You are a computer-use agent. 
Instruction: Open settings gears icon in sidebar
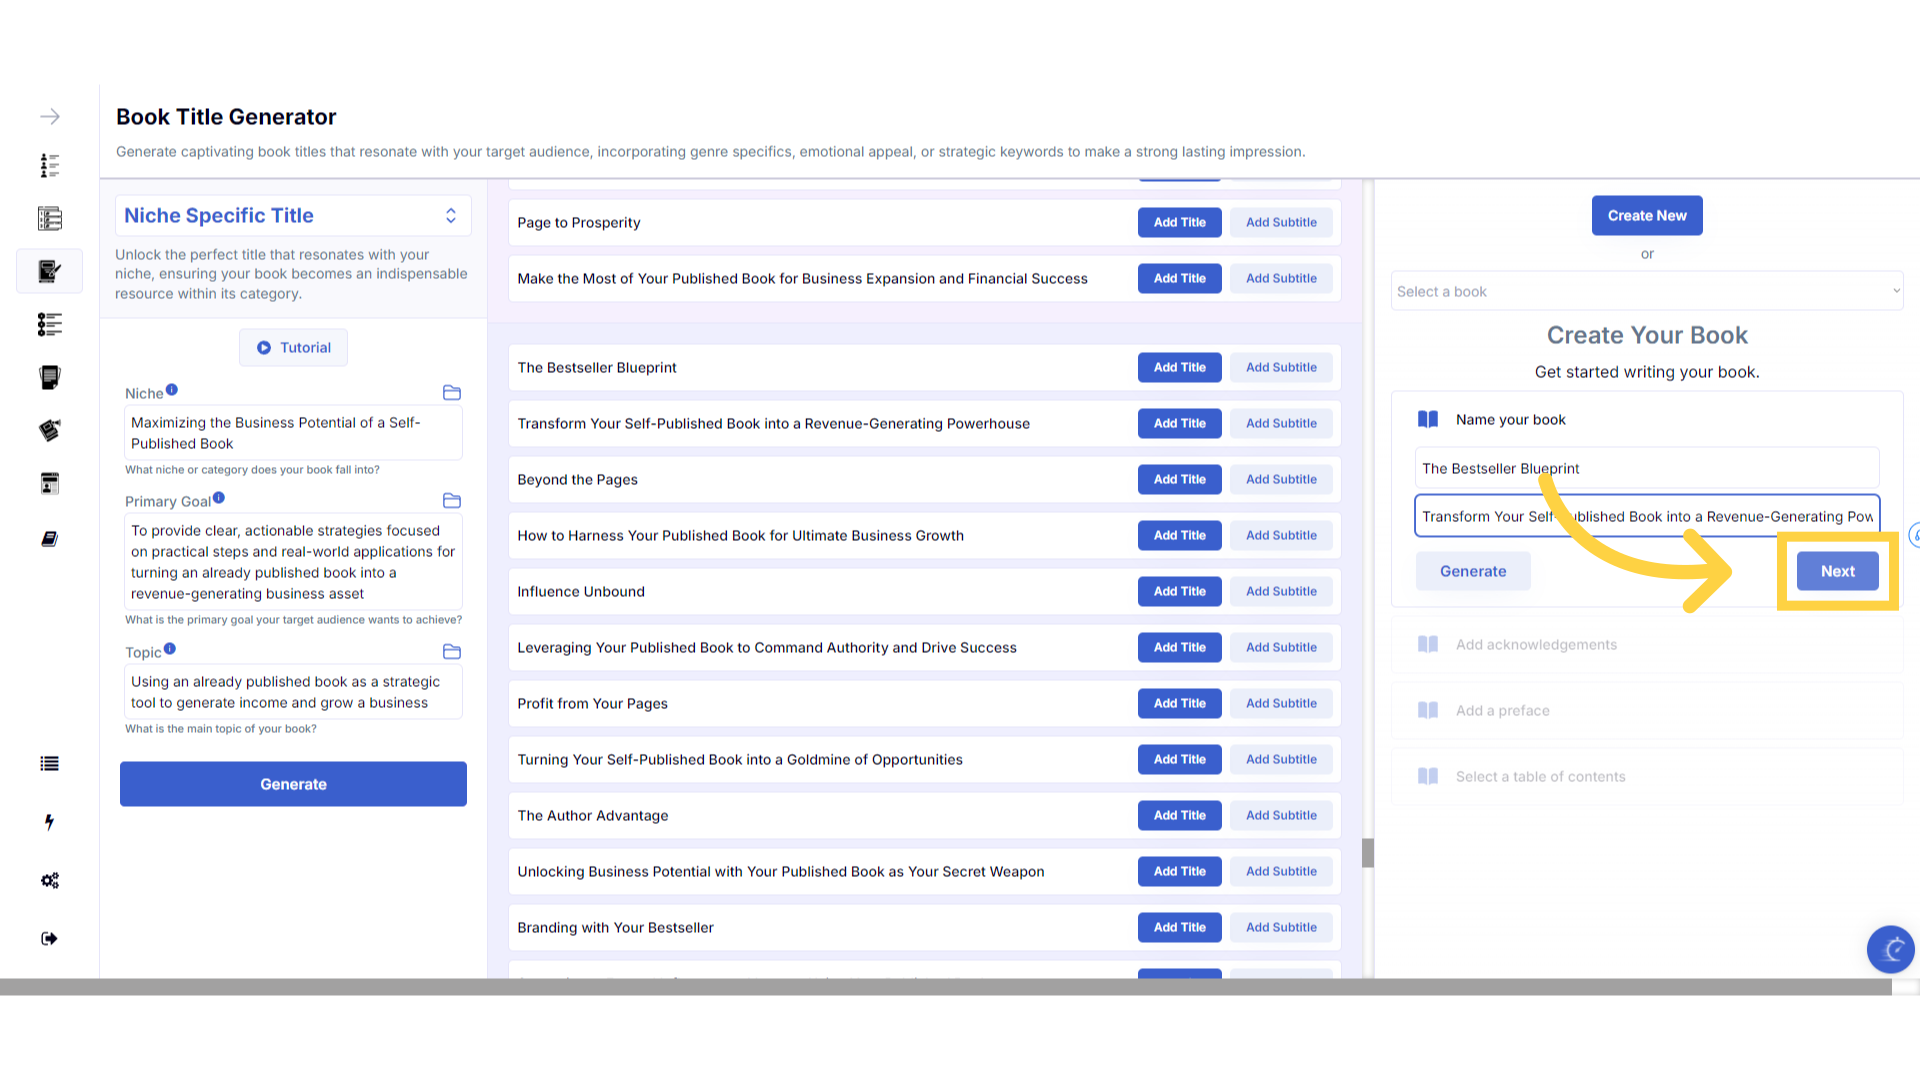point(49,881)
